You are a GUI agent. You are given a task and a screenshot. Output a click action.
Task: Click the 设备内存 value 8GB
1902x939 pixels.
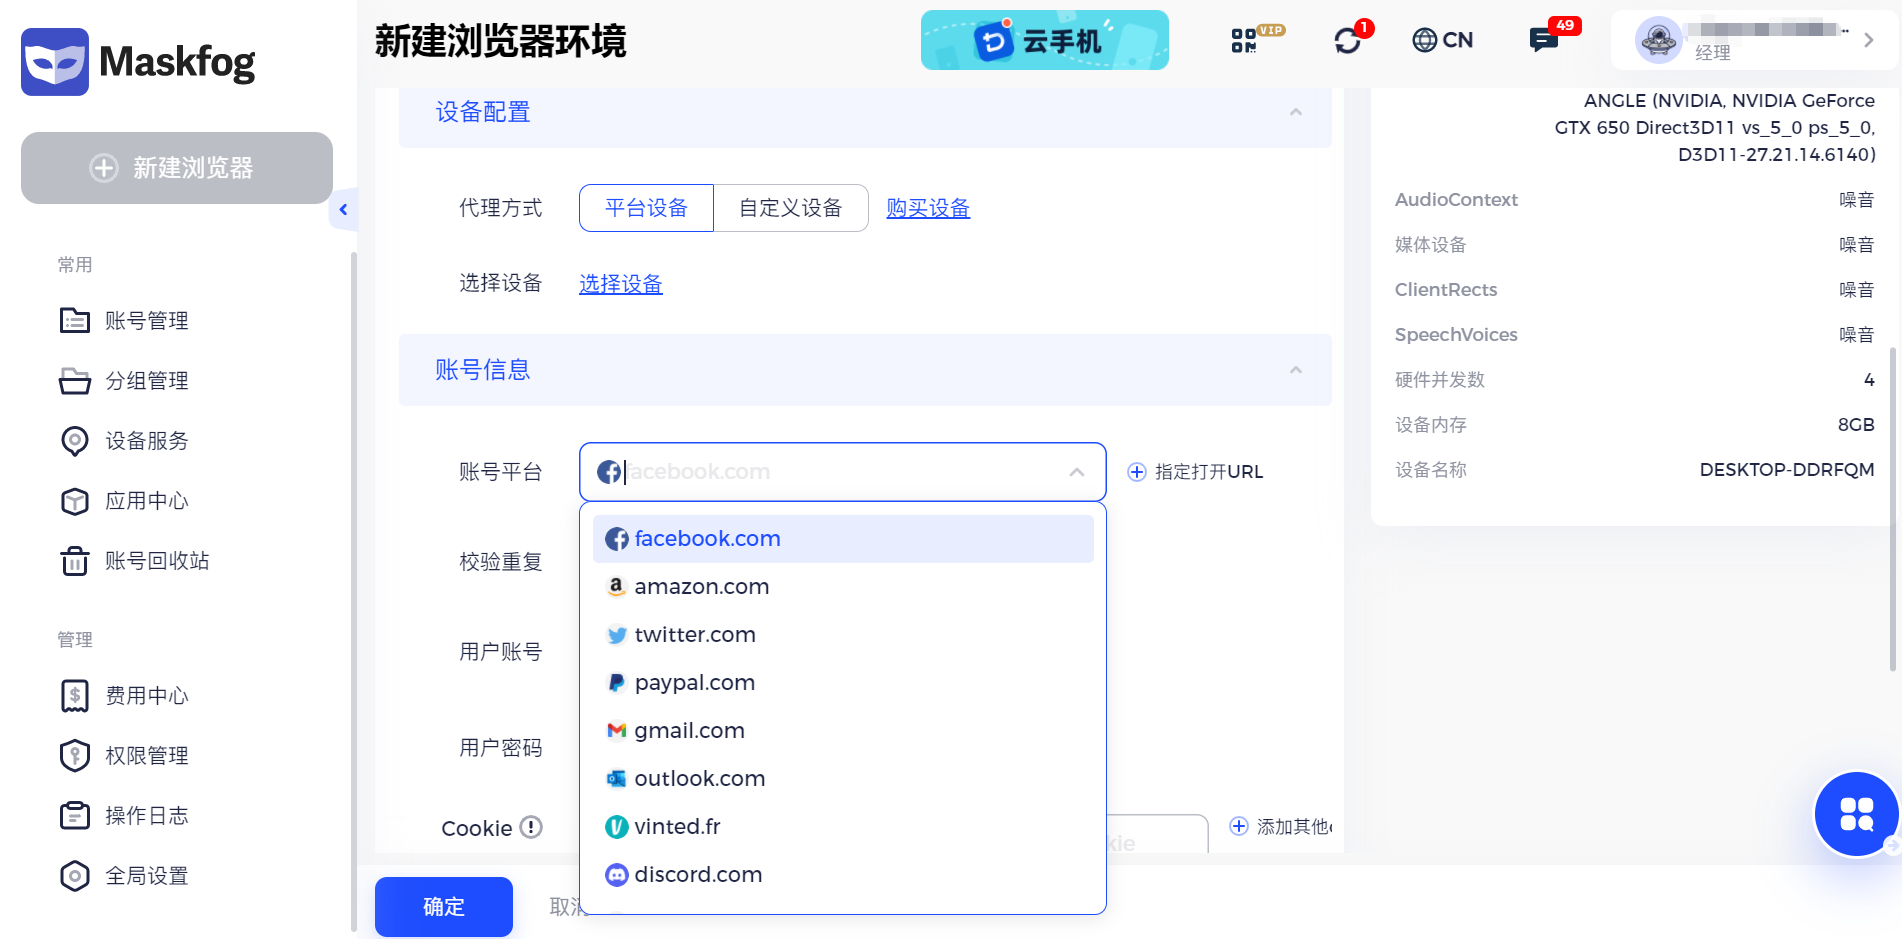pyautogui.click(x=1856, y=425)
